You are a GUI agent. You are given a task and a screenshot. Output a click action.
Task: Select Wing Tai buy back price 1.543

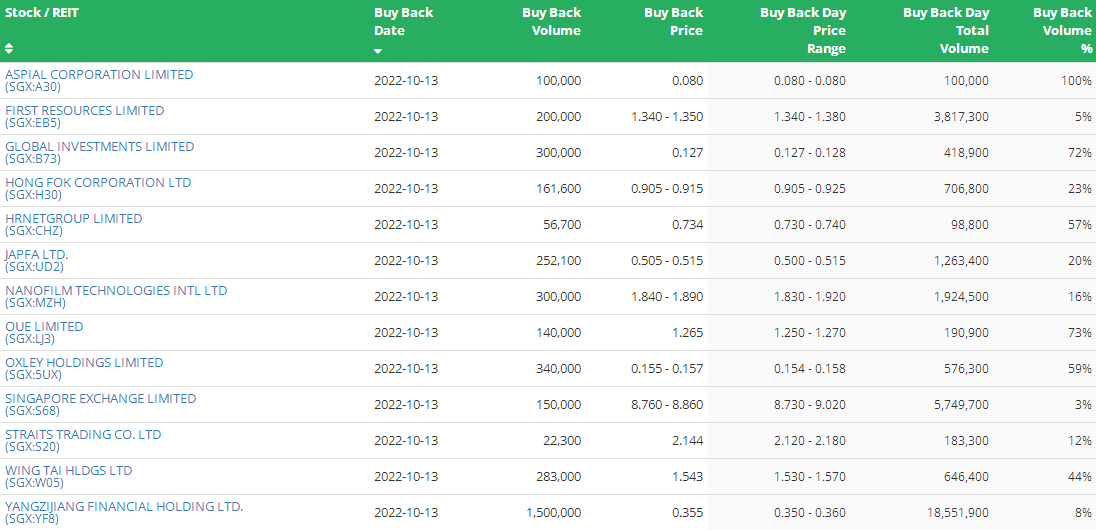687,477
